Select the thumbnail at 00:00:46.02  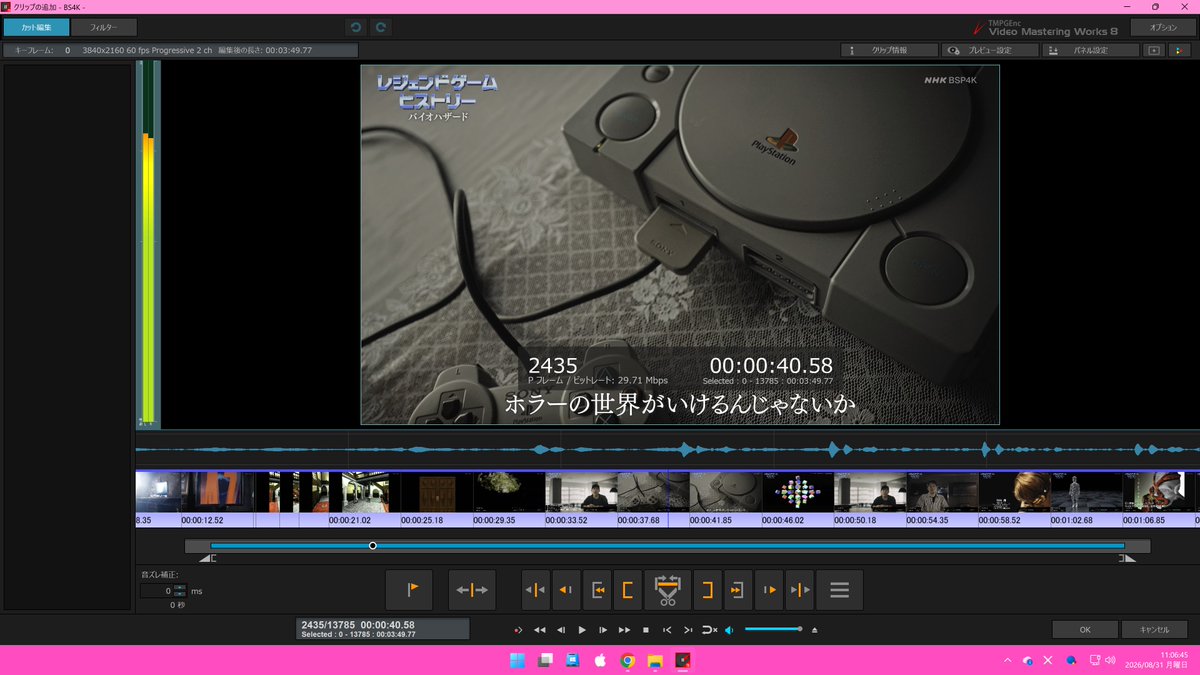(x=798, y=492)
